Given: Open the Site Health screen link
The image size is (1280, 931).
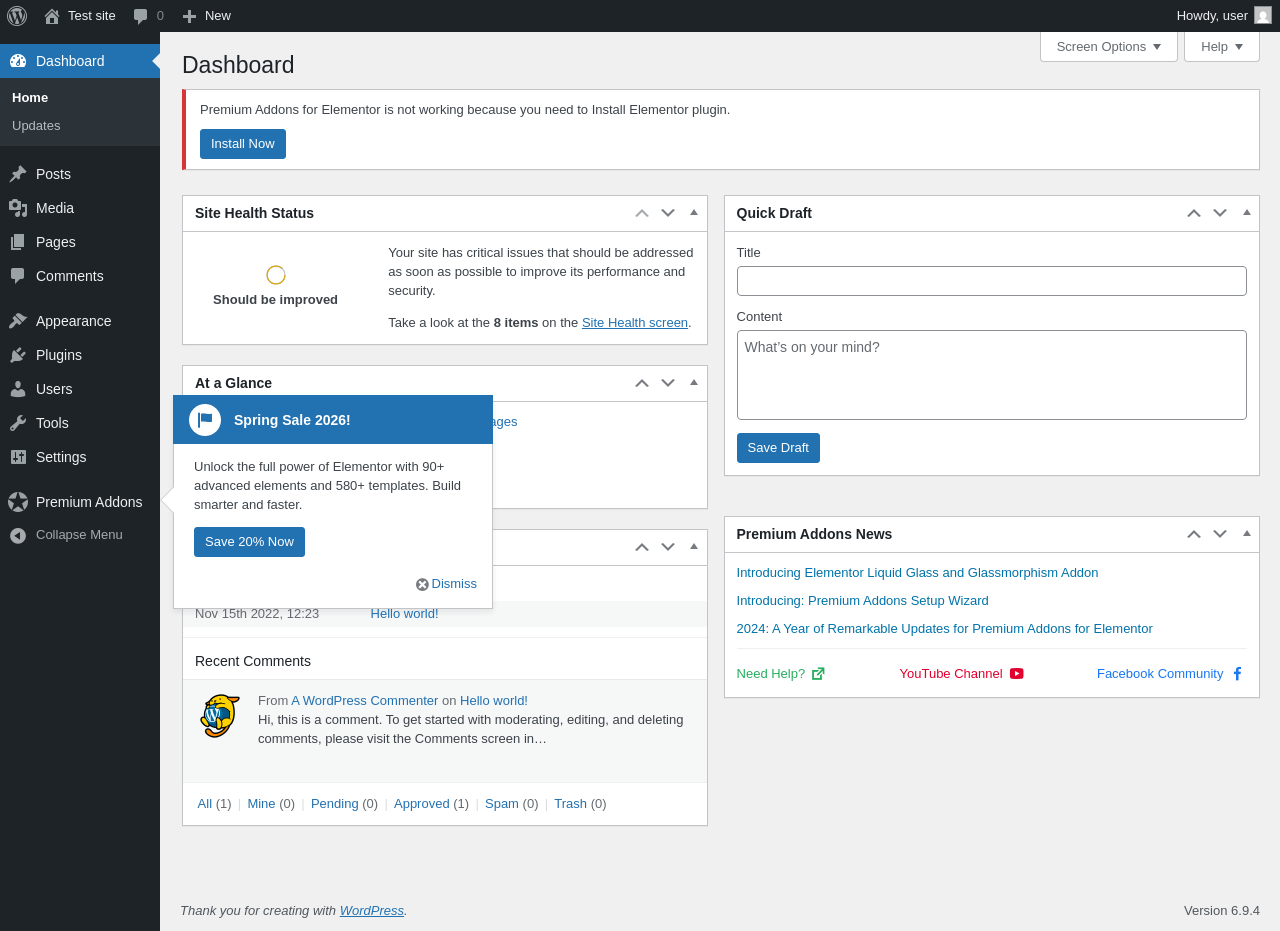Looking at the screenshot, I should click(635, 323).
